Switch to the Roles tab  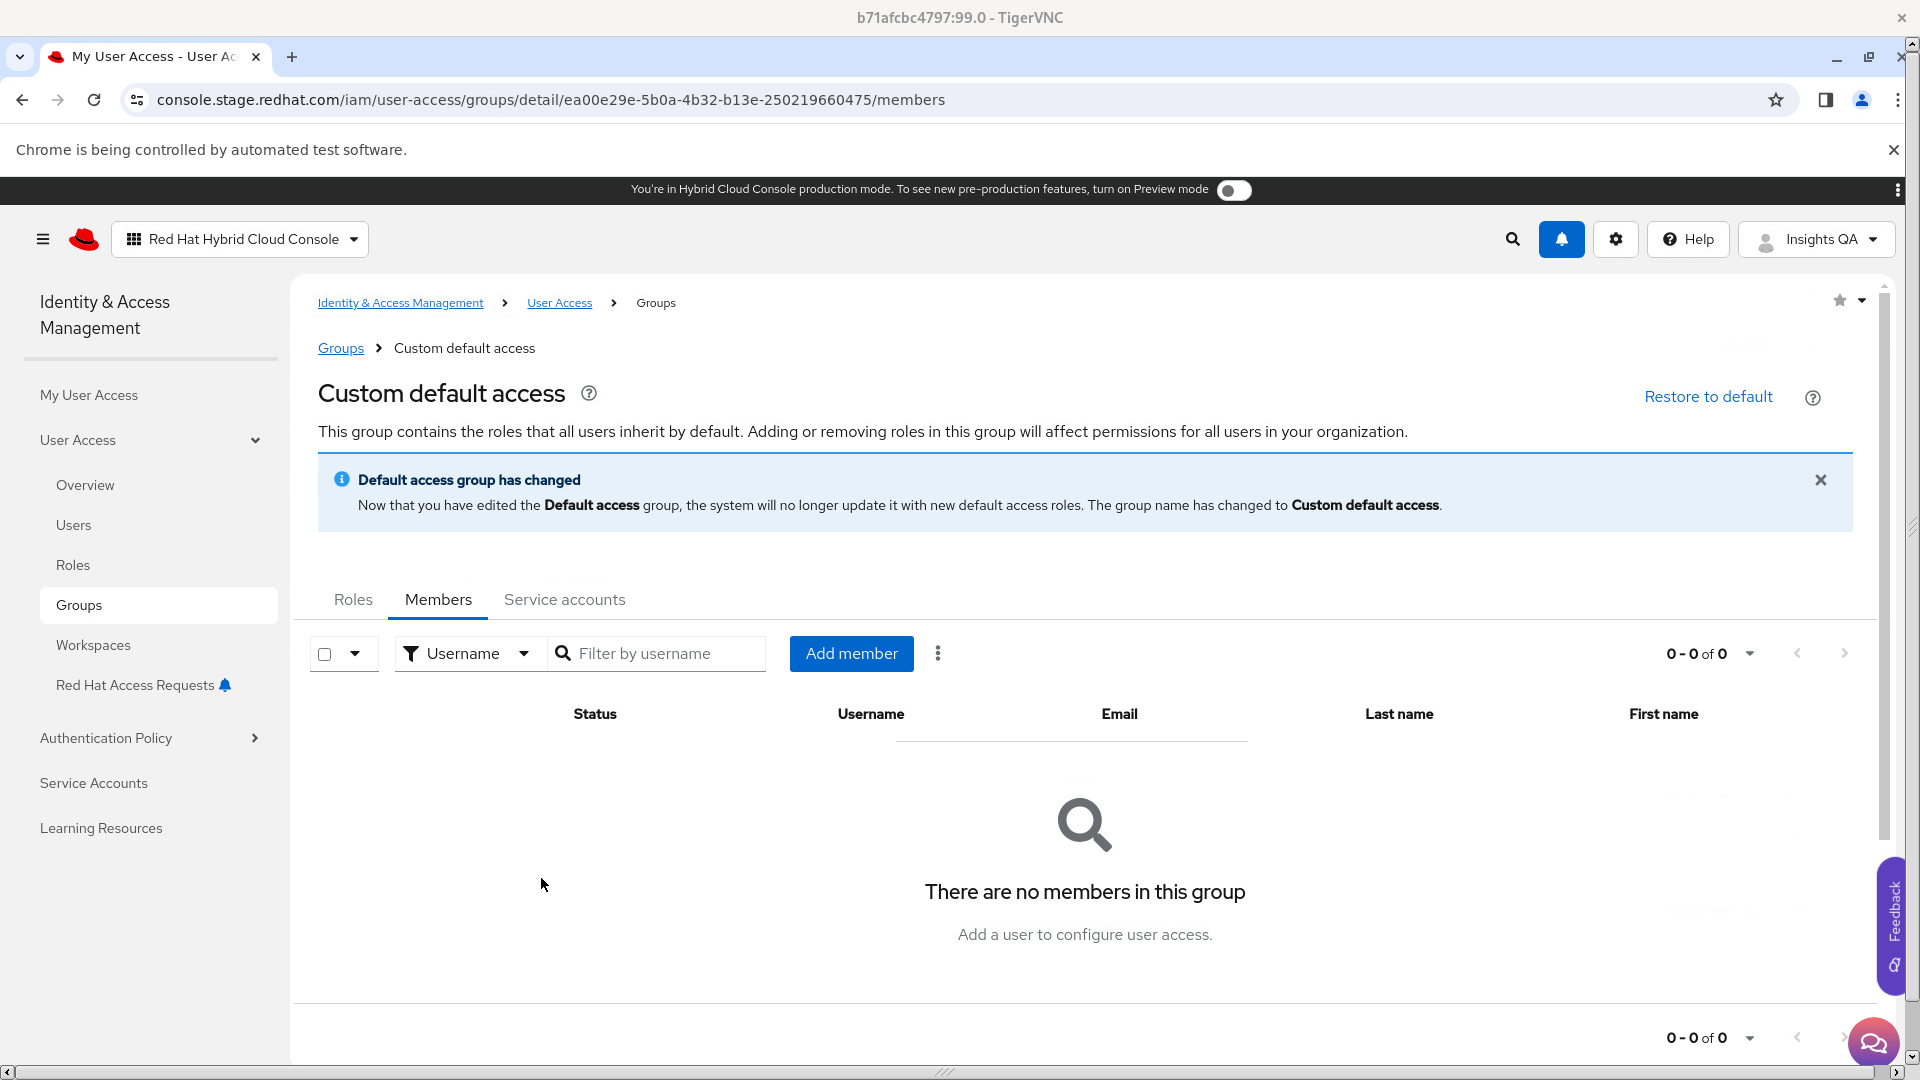(353, 599)
